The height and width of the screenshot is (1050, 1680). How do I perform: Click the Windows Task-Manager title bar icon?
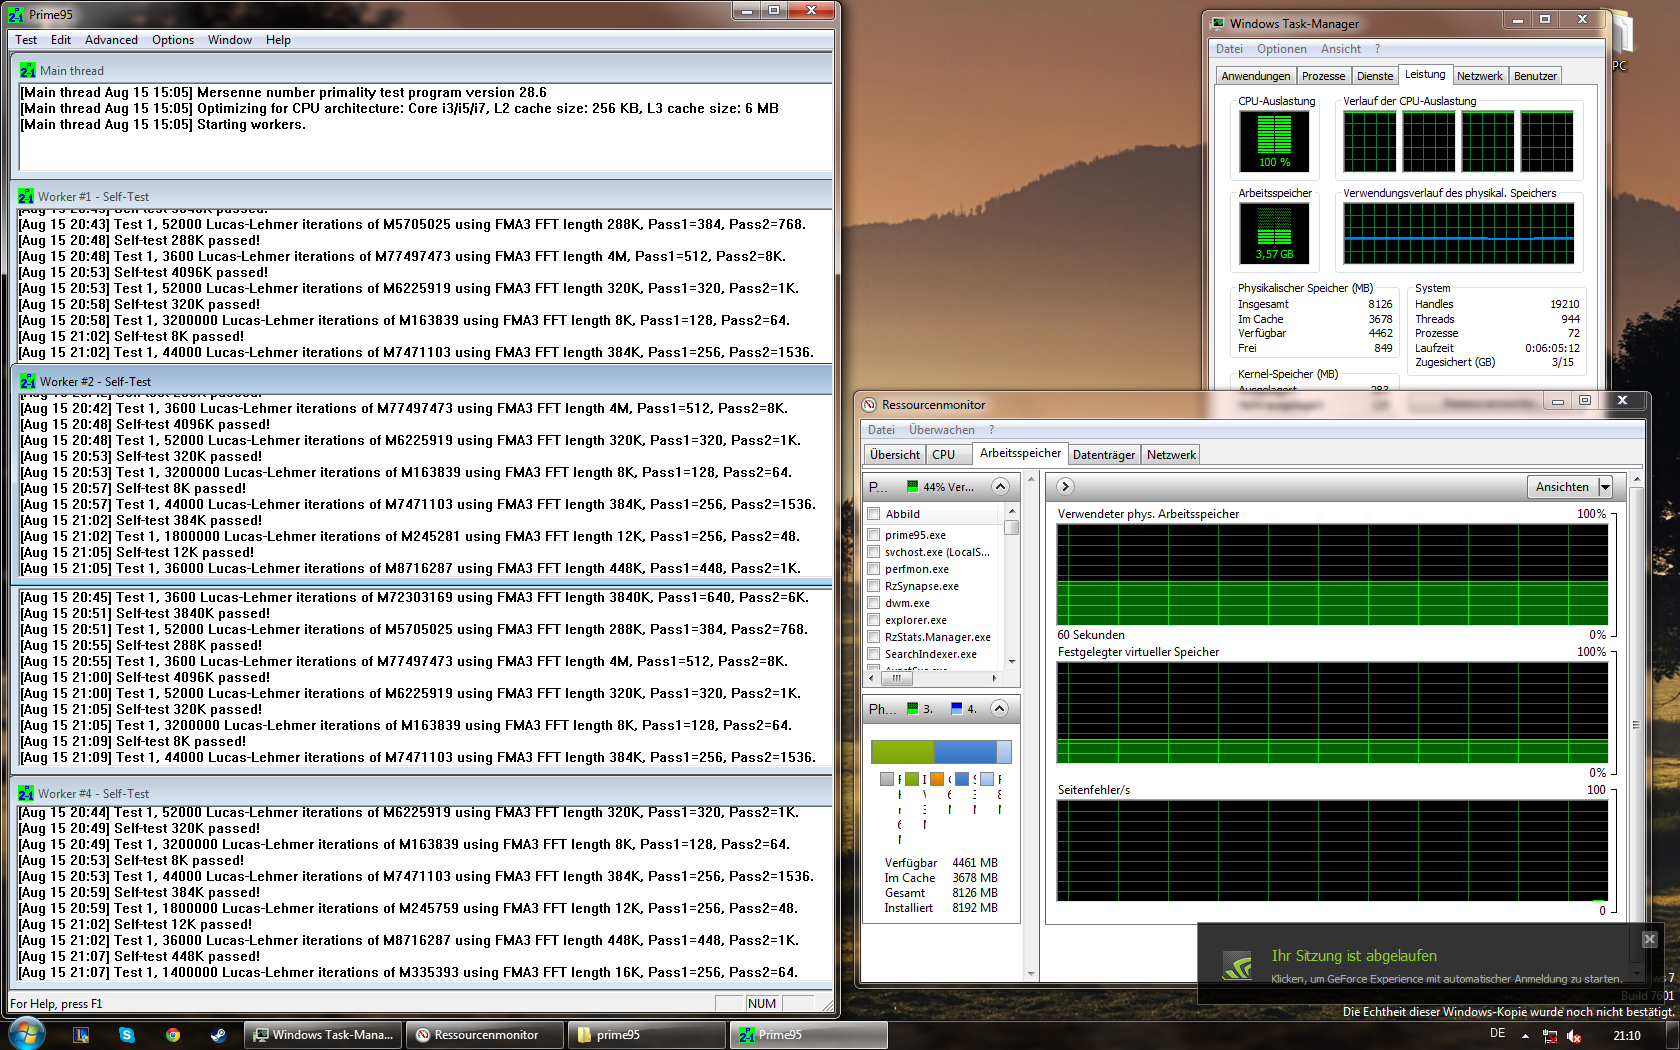pos(1218,23)
